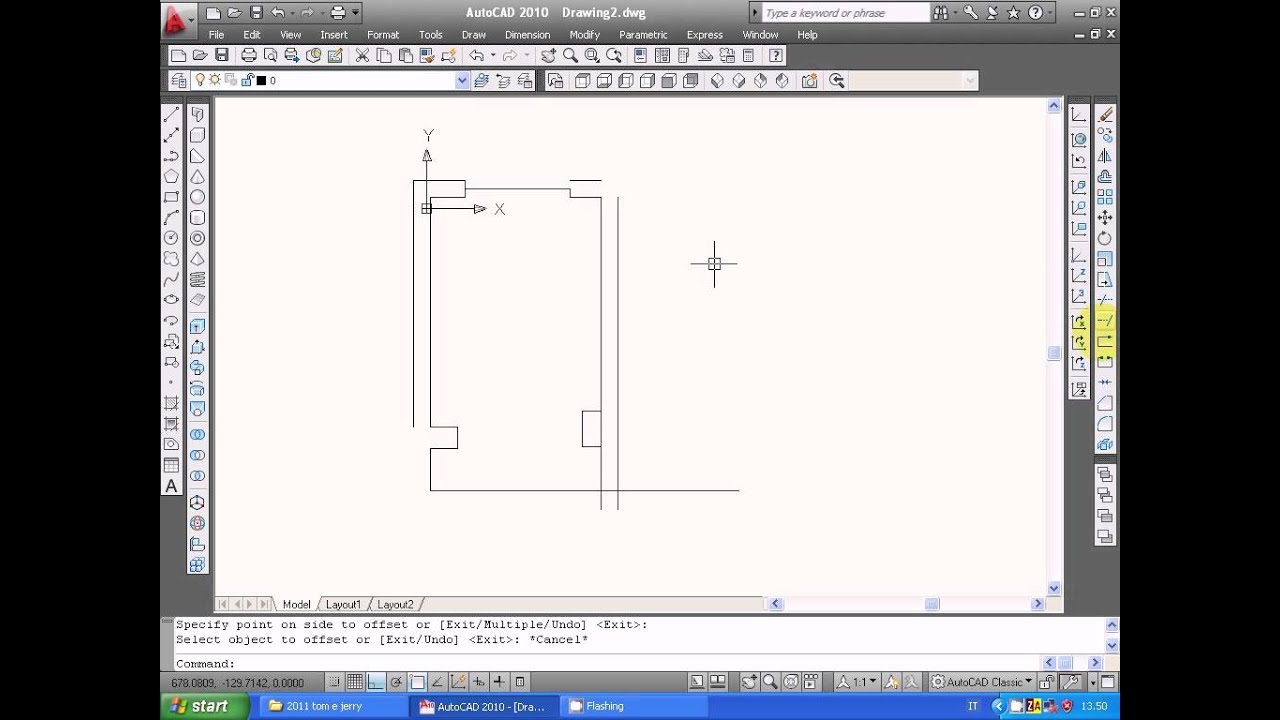This screenshot has height=720, width=1280.
Task: Open the Dimension menu
Action: (527, 34)
